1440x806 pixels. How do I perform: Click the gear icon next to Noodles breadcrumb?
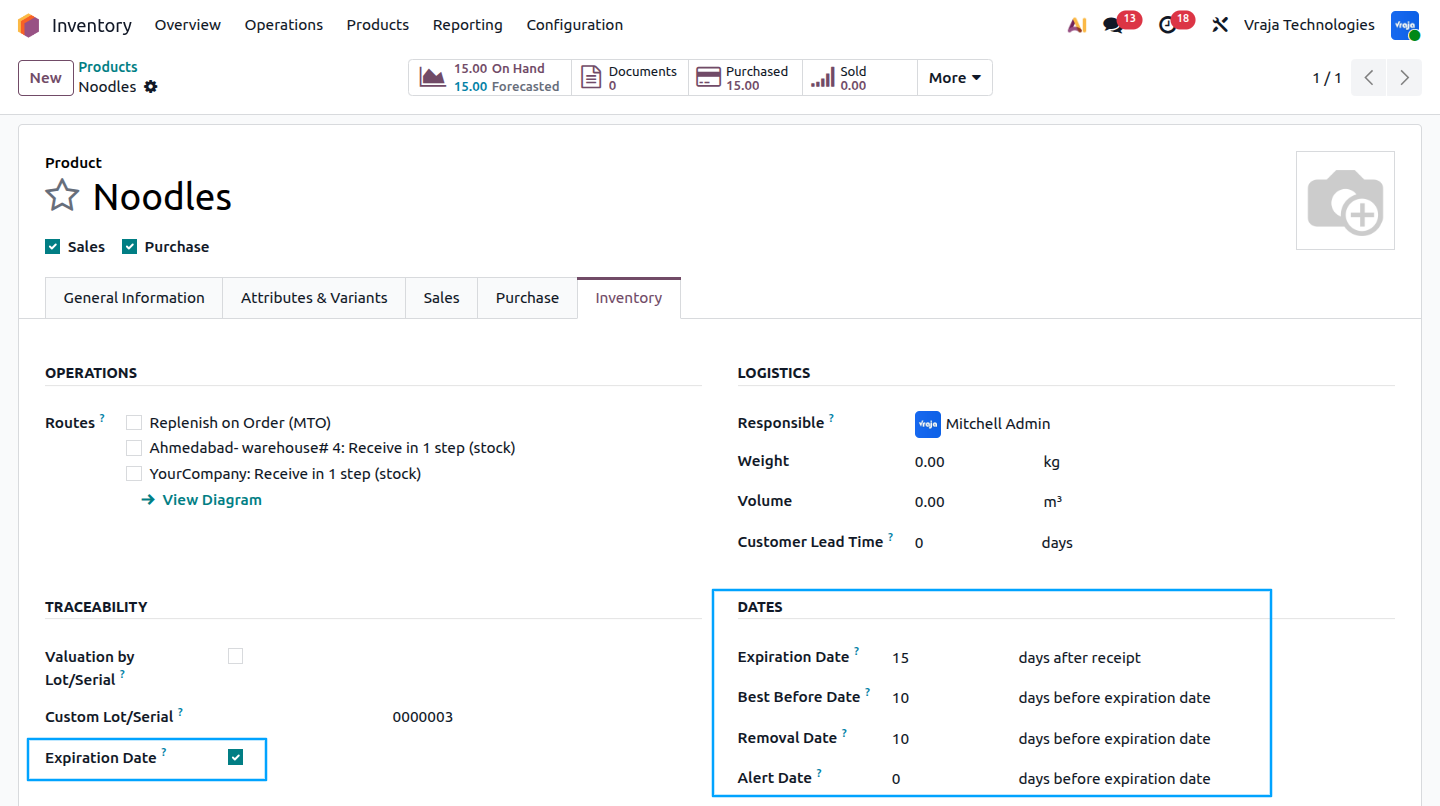(151, 87)
